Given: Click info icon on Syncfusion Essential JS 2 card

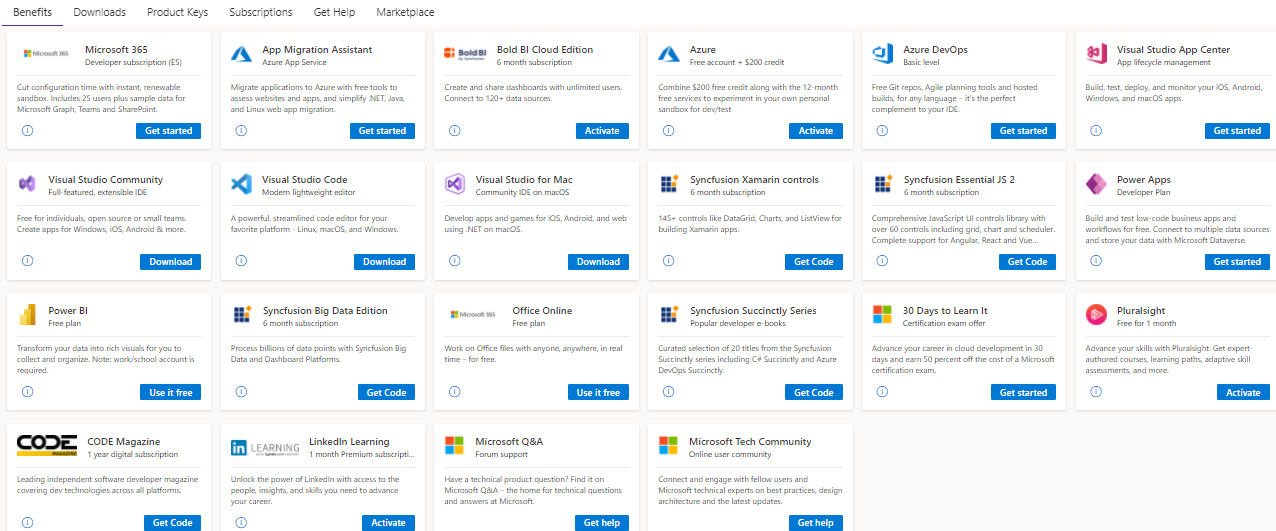Looking at the screenshot, I should click(883, 261).
